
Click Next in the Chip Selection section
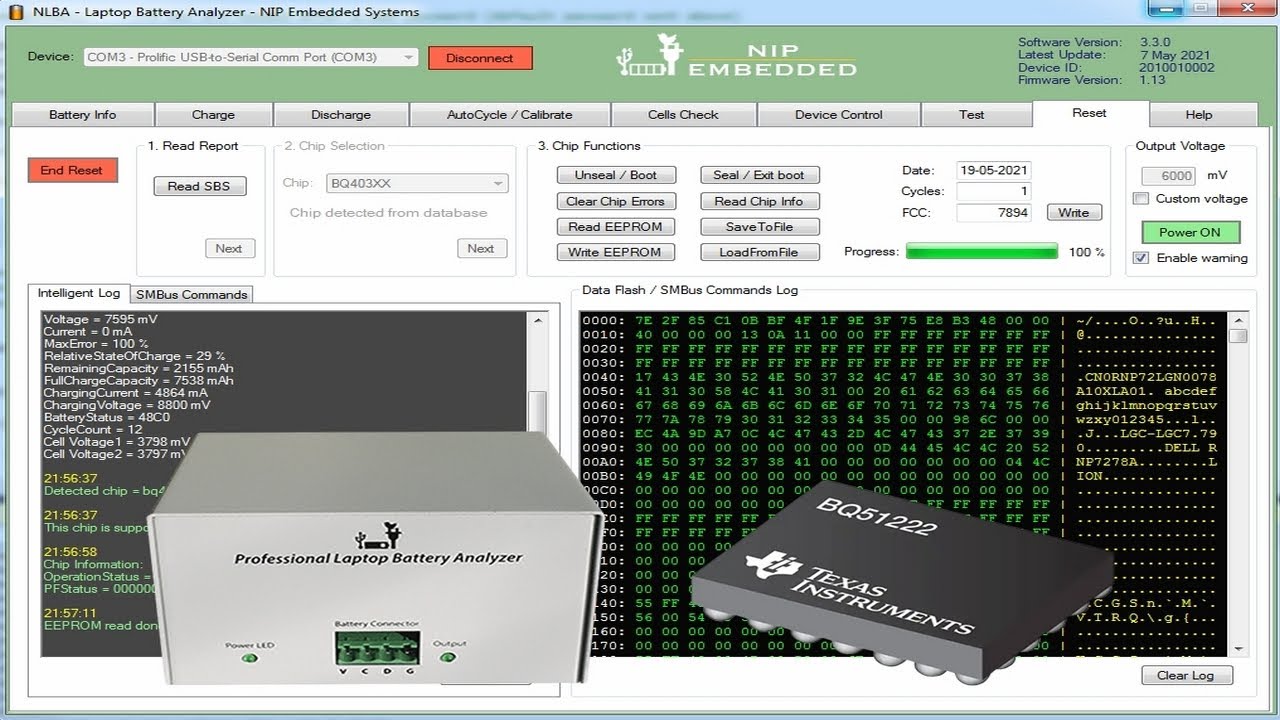481,248
